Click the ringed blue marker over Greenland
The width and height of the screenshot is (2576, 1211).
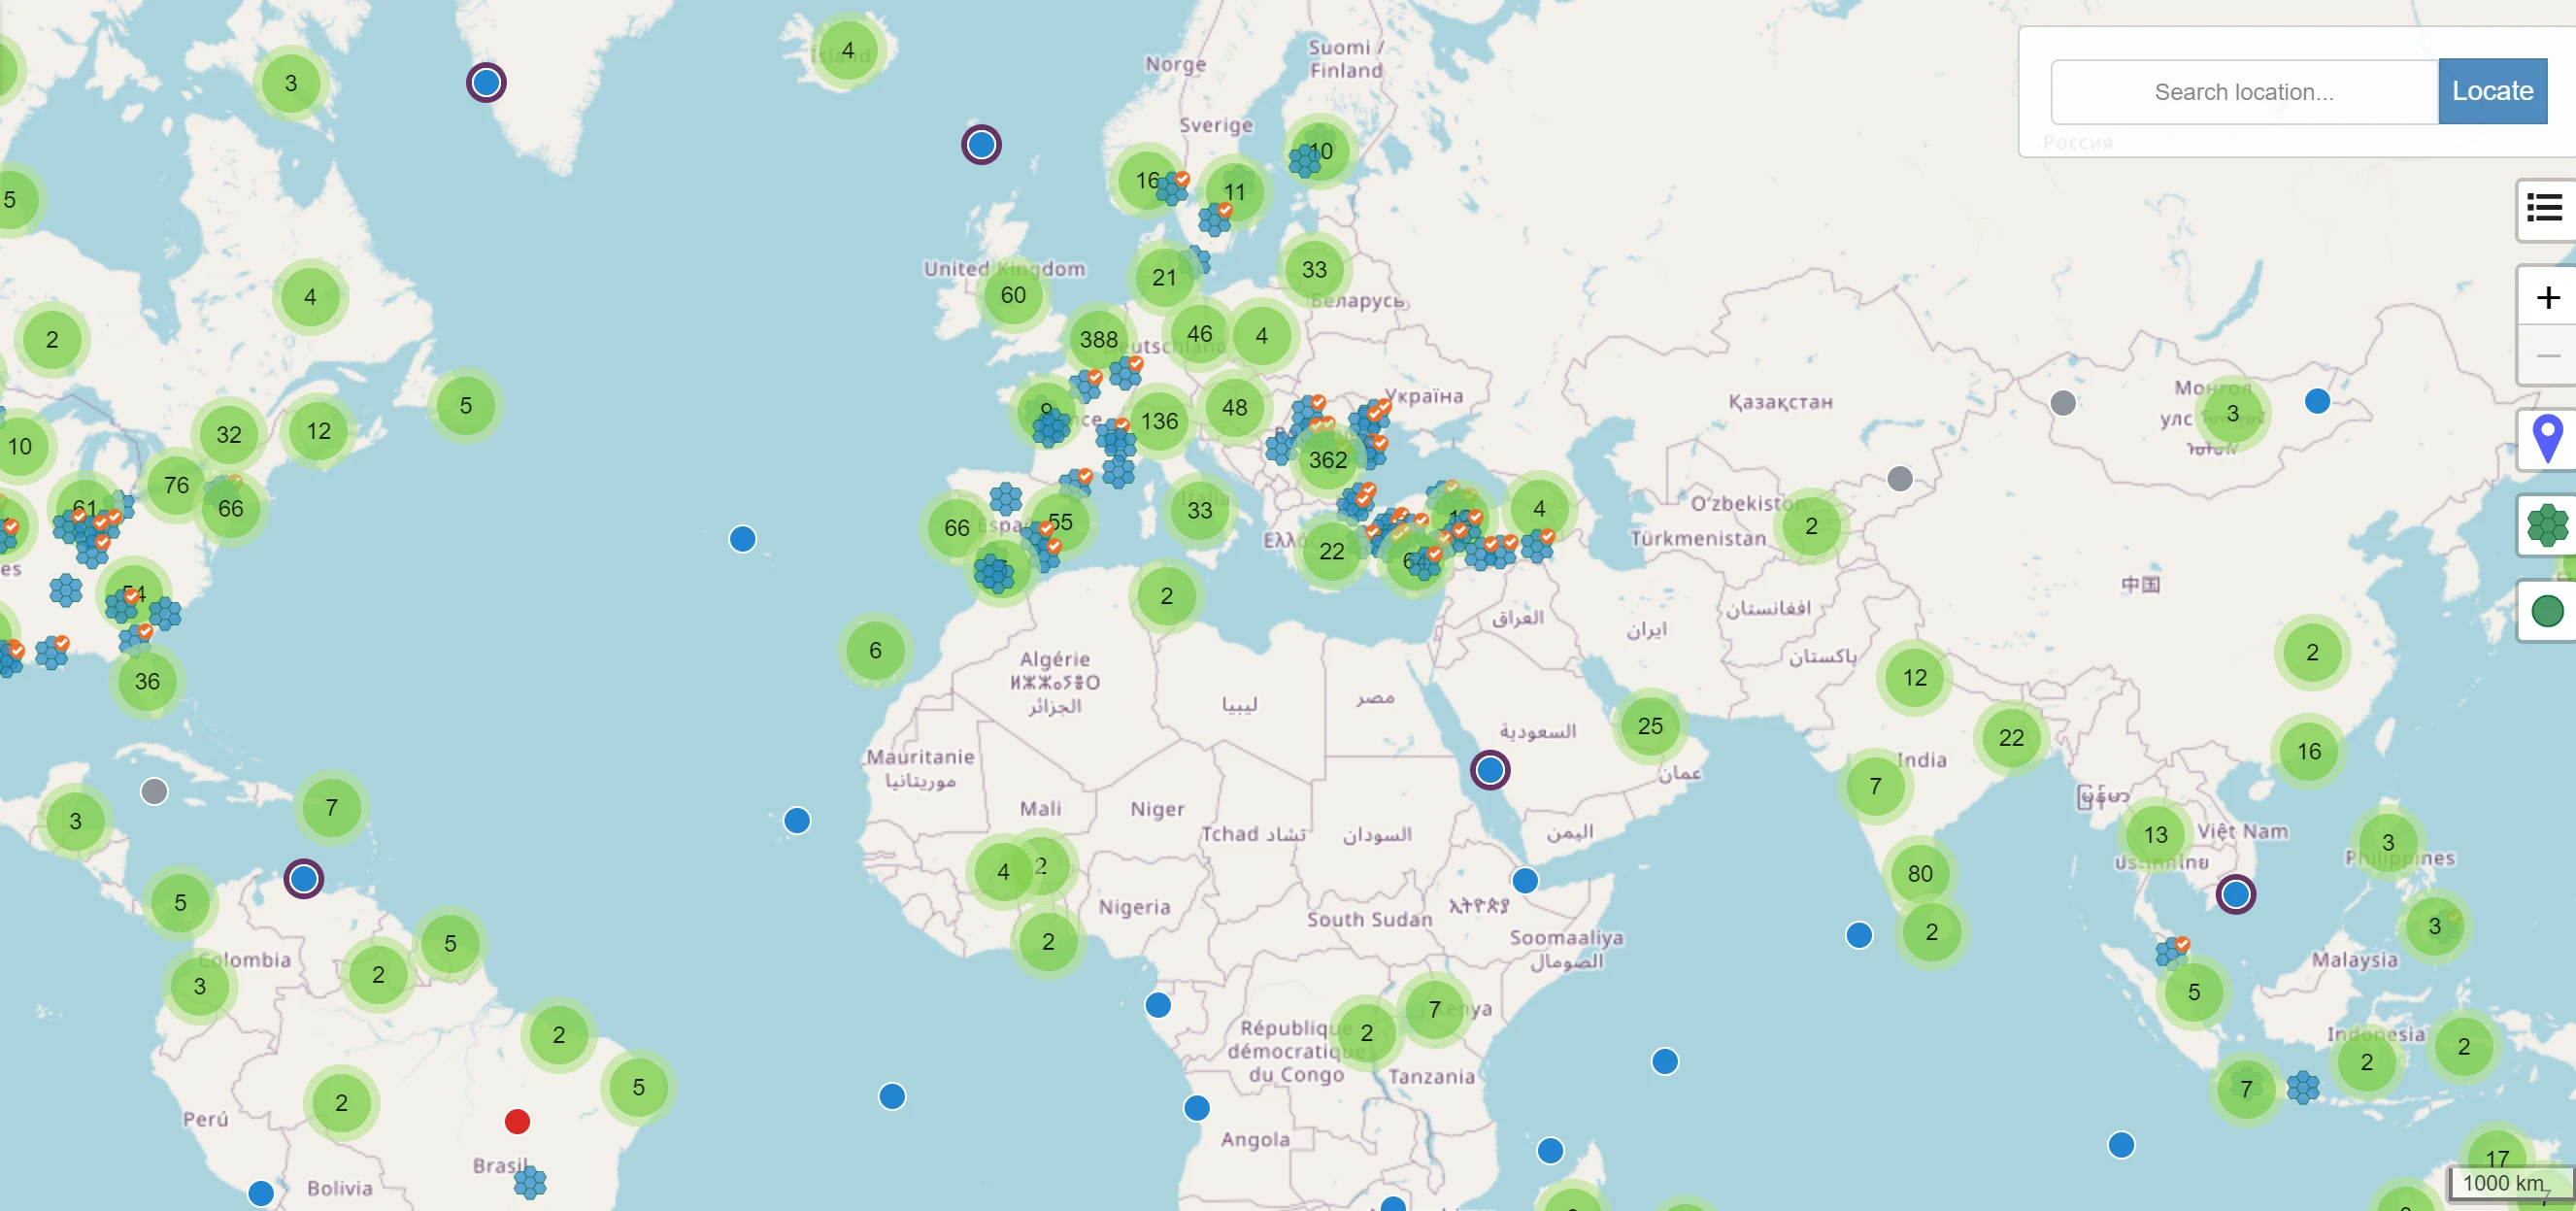coord(486,82)
